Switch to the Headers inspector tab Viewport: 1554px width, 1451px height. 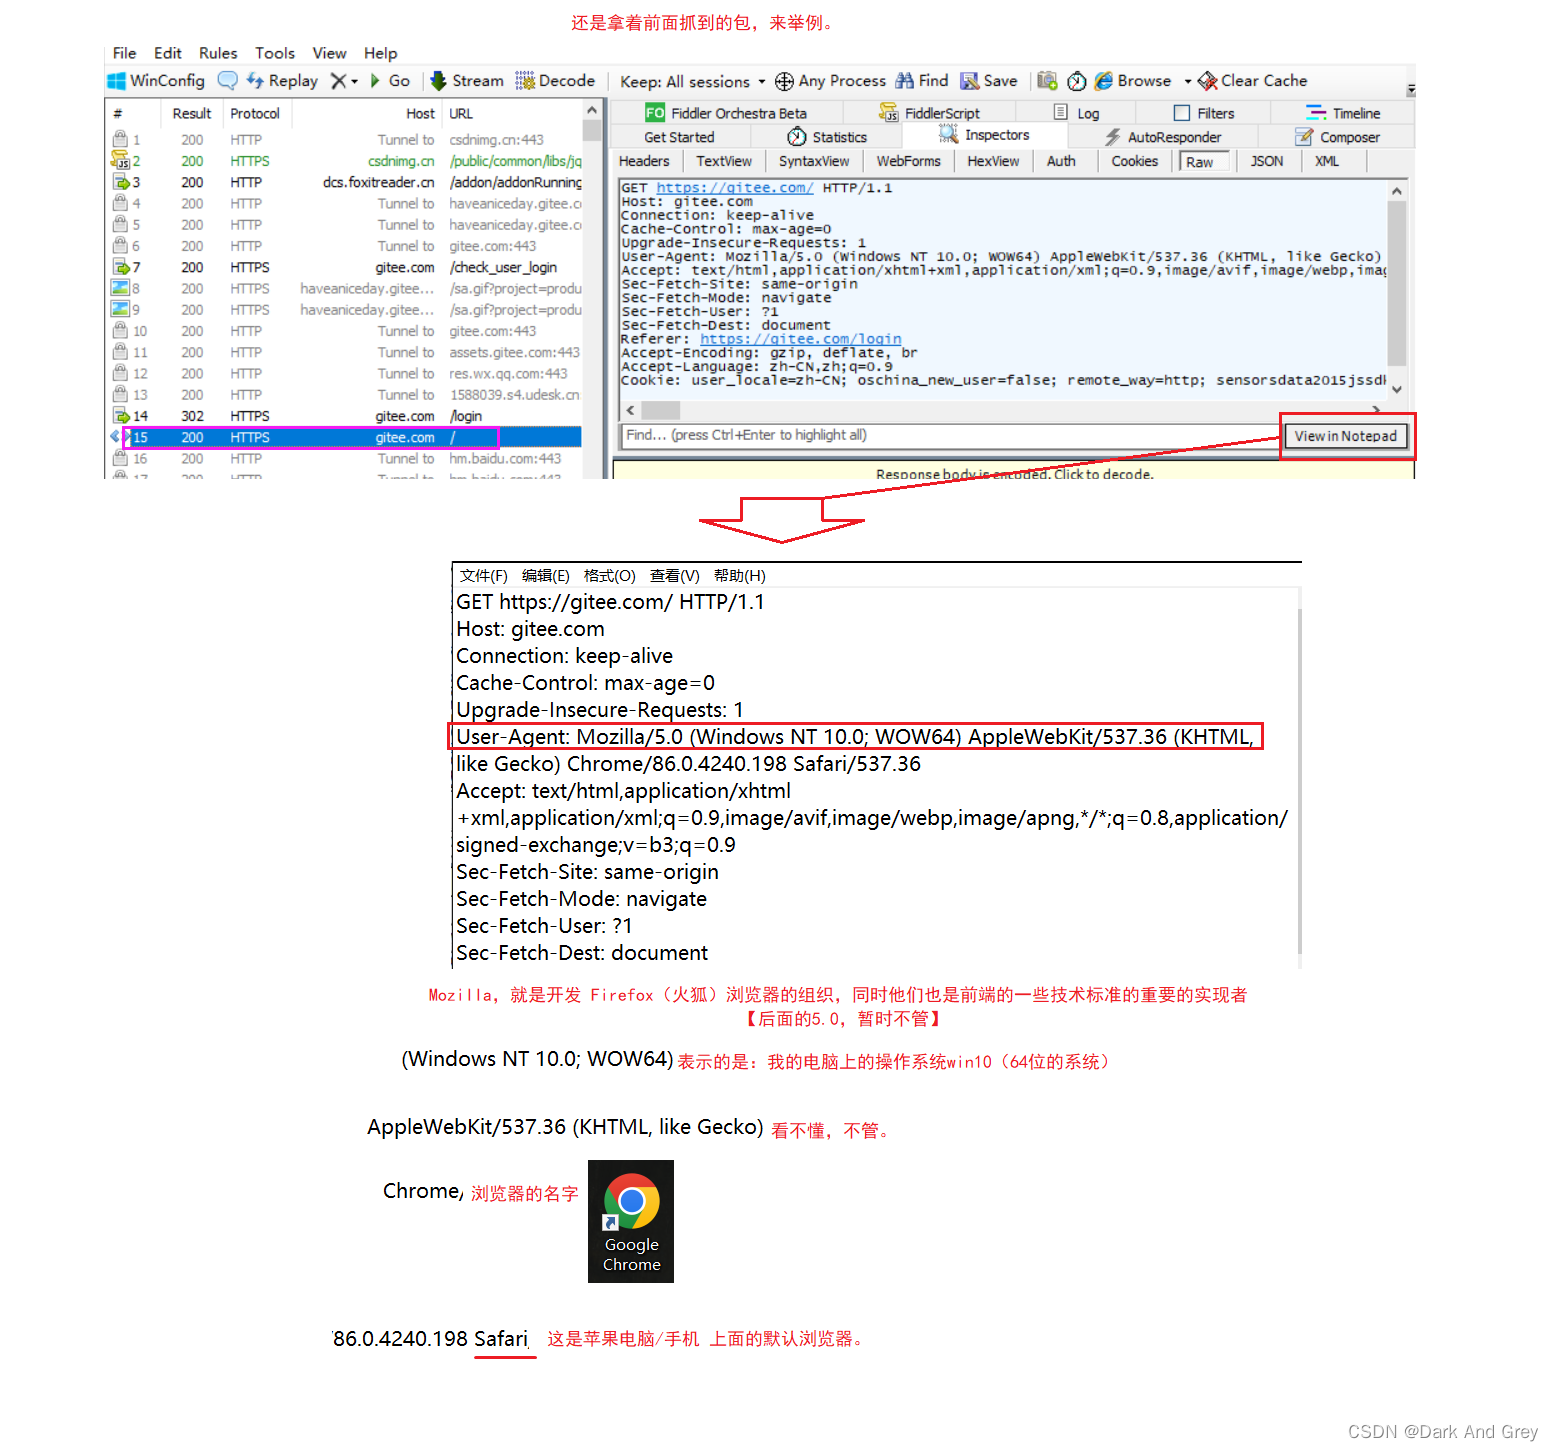[644, 161]
